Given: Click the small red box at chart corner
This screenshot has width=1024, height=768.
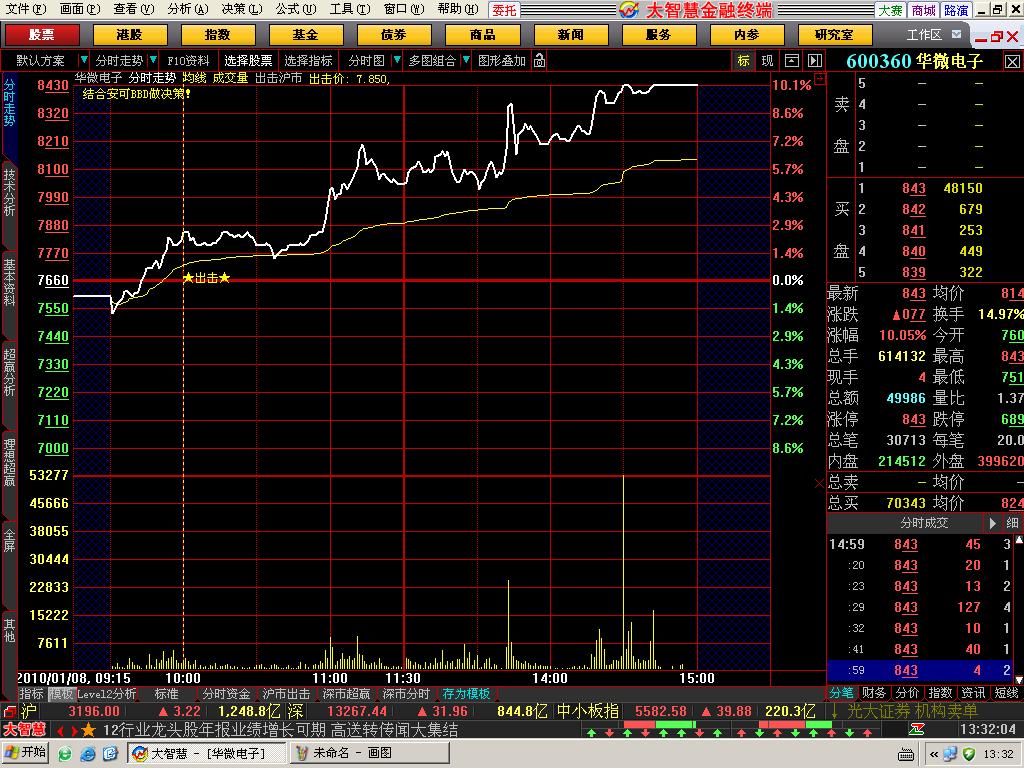Looking at the screenshot, I should pyautogui.click(x=820, y=79).
